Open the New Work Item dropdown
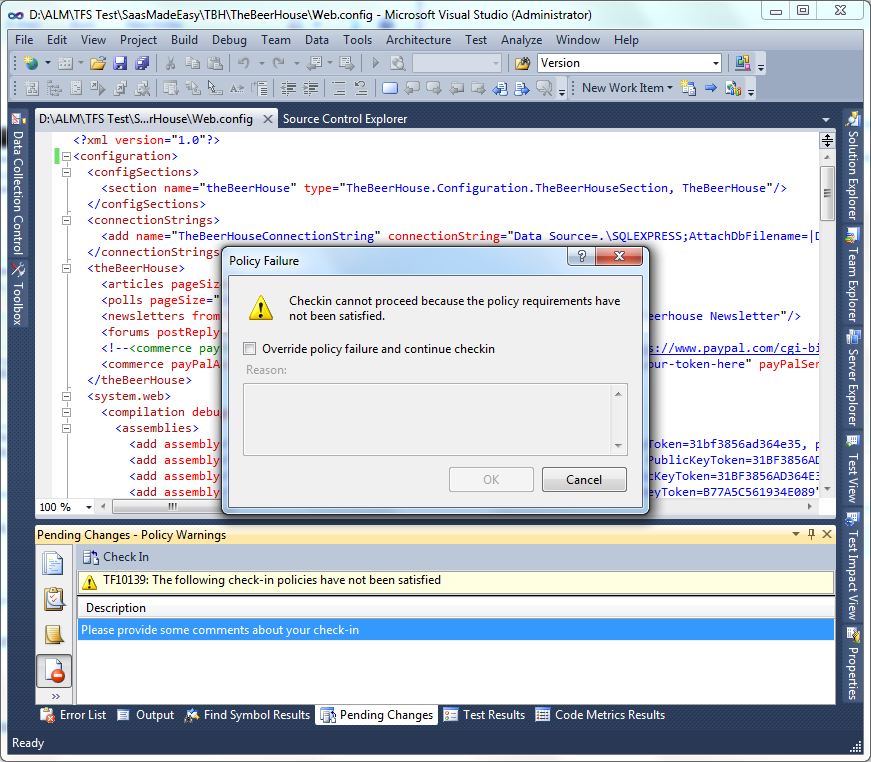 click(x=670, y=88)
